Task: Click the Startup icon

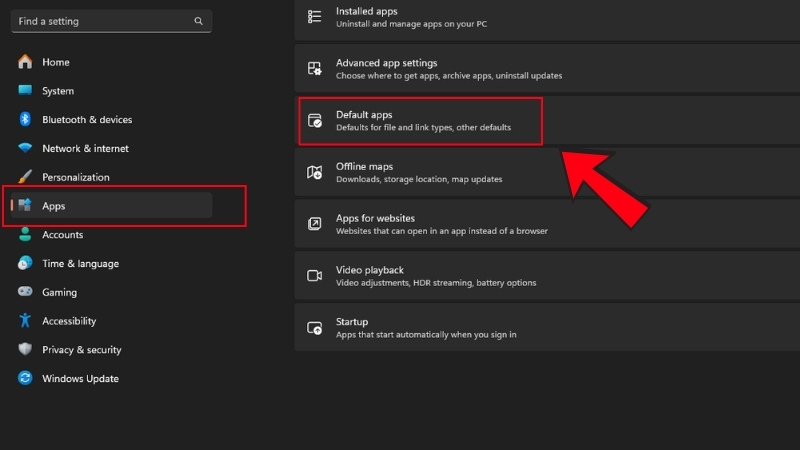Action: (314, 328)
